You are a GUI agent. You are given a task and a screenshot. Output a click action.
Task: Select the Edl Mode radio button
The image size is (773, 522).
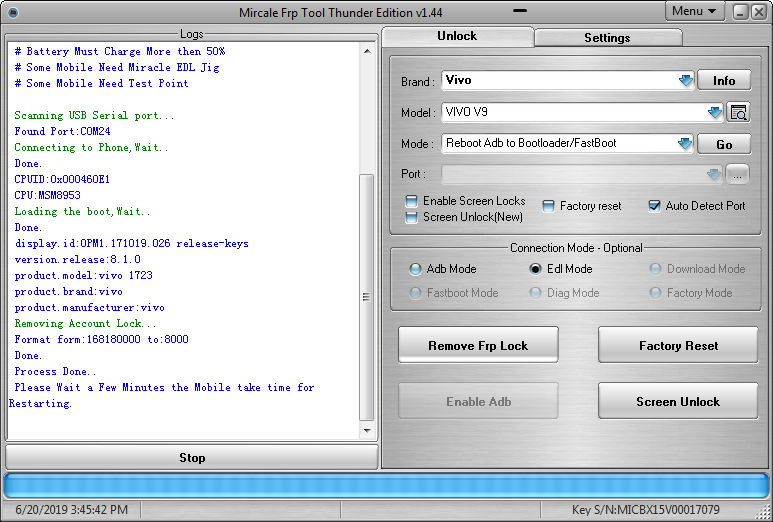(x=535, y=269)
